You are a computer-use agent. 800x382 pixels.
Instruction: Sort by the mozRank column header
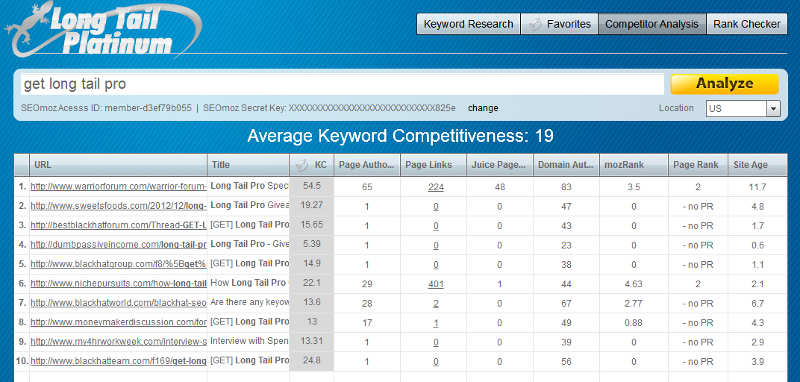pos(634,165)
